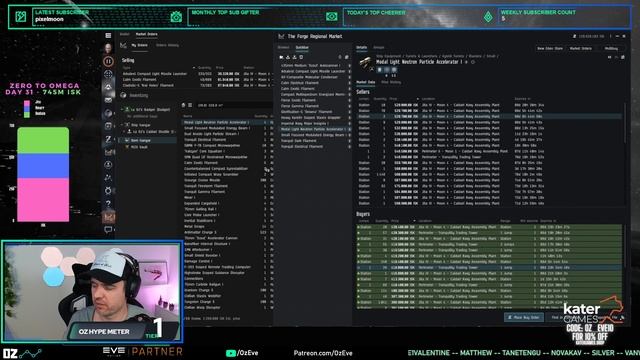This screenshot has height=360, width=640.
Task: Click first Quickbar toolbar folder icon
Action: [281, 57]
